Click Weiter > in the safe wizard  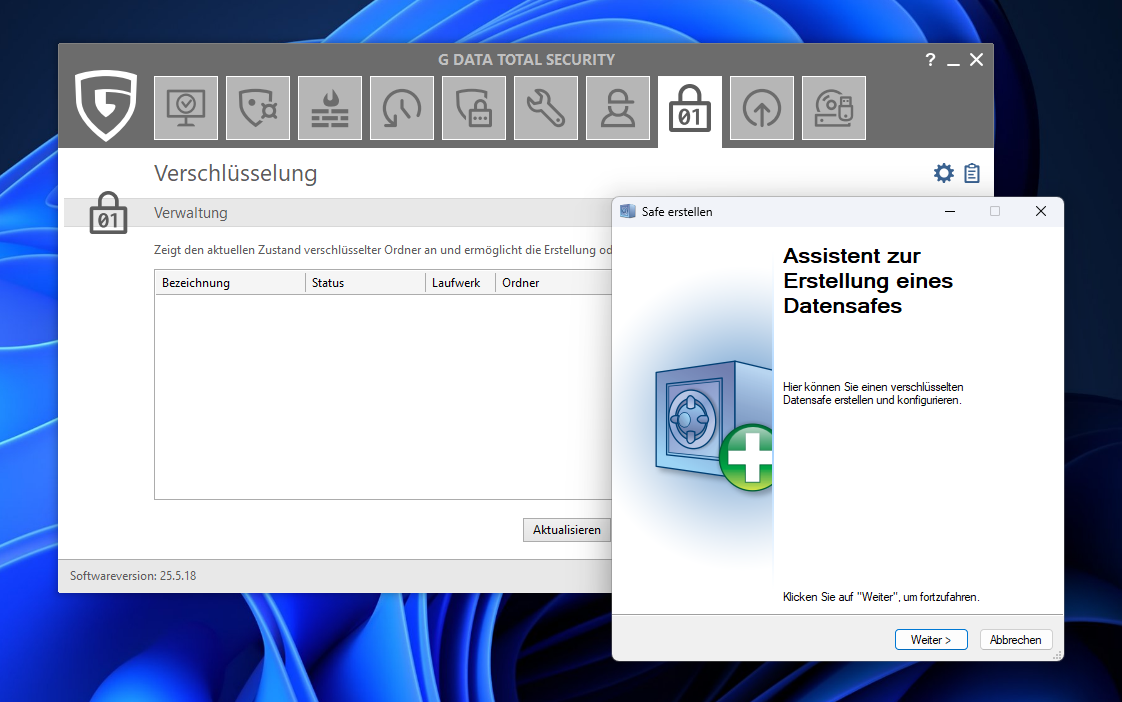point(931,640)
